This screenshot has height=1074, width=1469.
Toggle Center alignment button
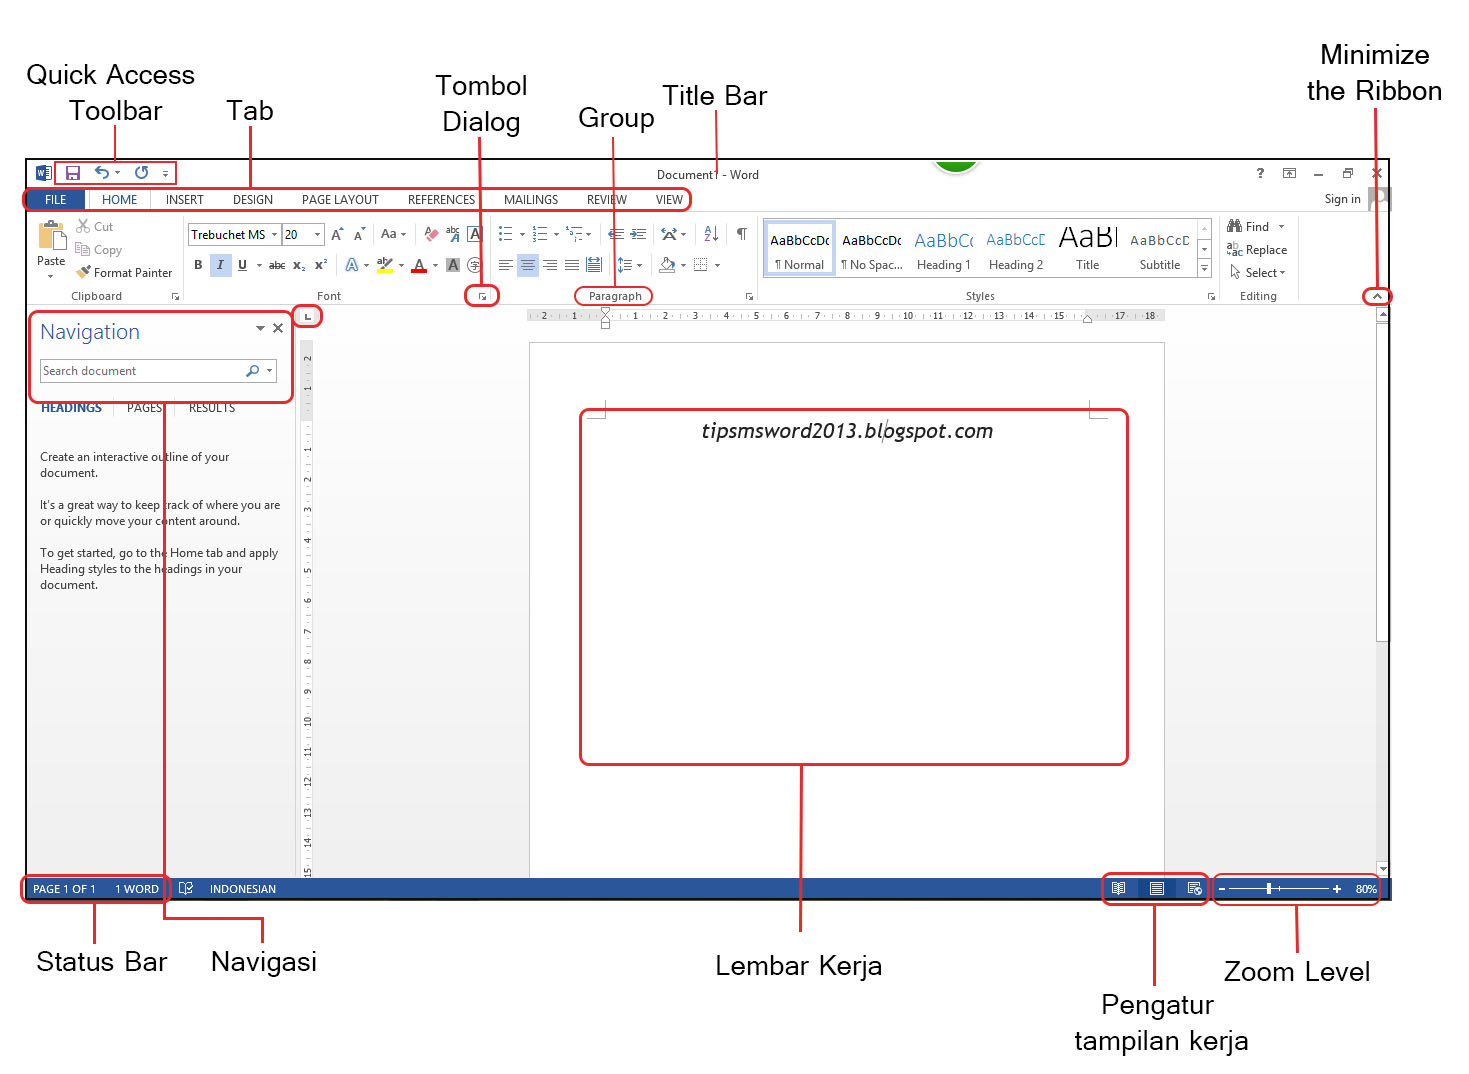point(528,265)
